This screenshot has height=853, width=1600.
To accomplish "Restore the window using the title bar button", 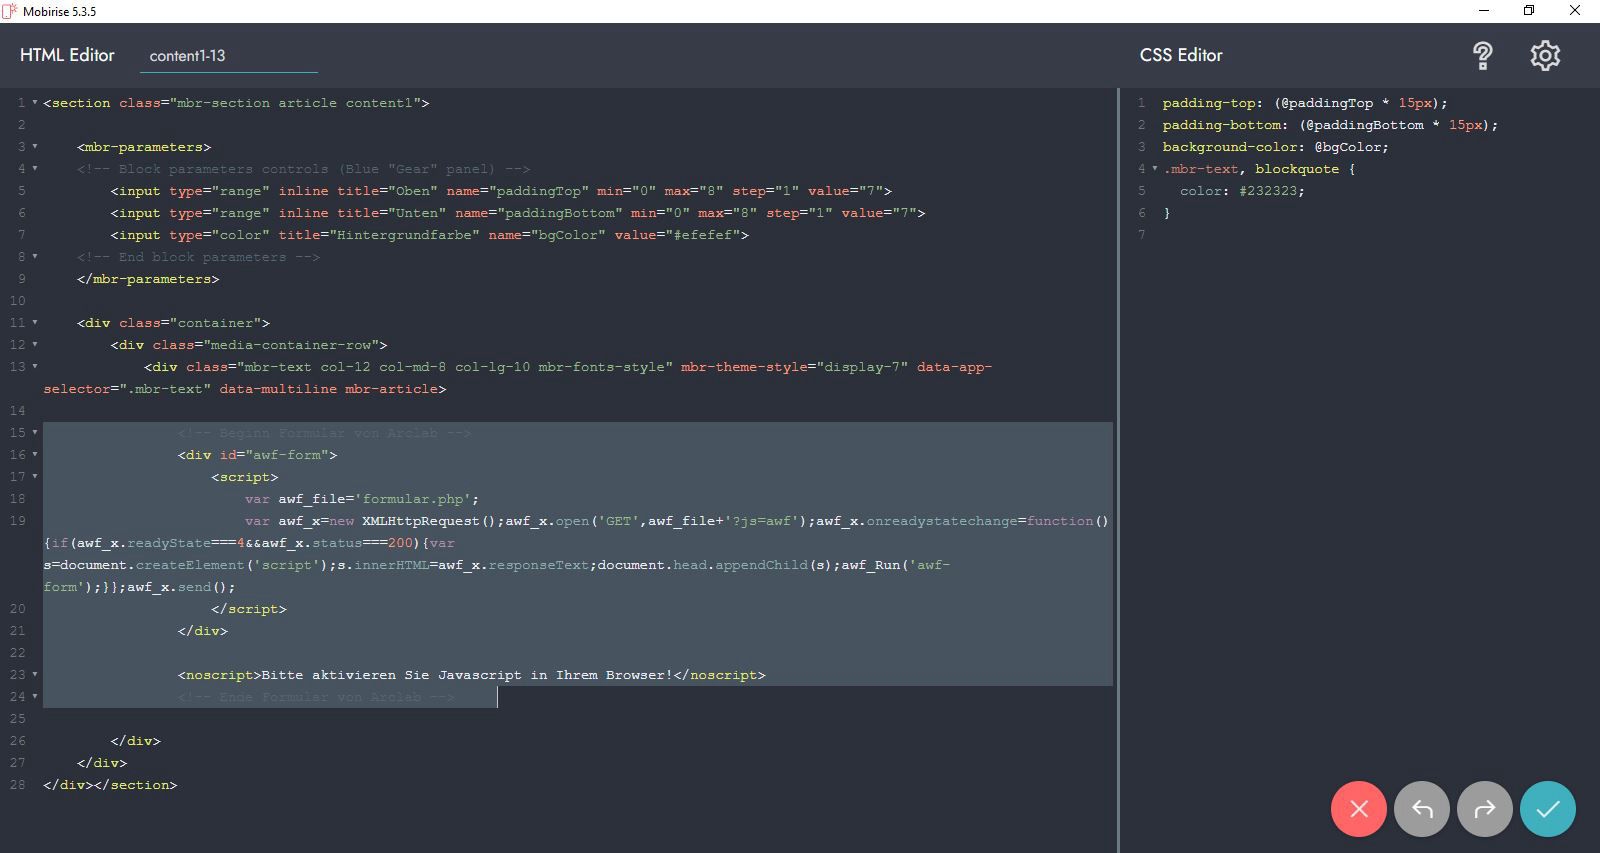I will coord(1528,11).
